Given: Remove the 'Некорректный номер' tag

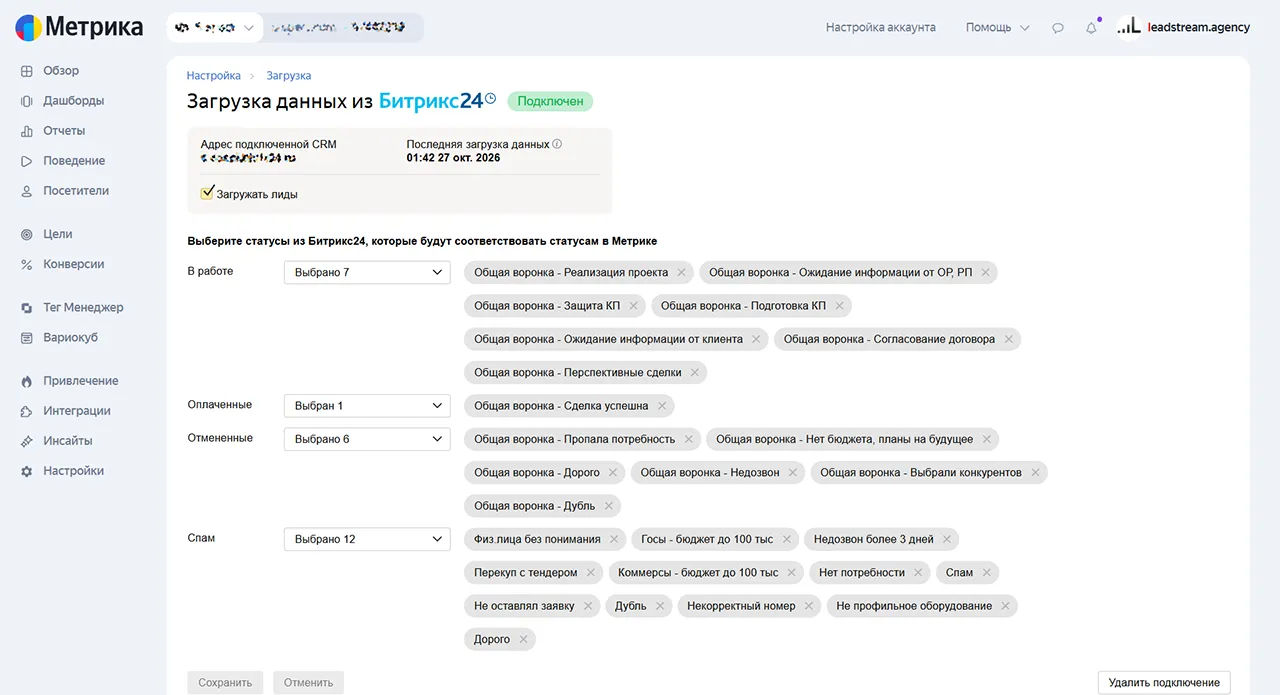Looking at the screenshot, I should [809, 606].
